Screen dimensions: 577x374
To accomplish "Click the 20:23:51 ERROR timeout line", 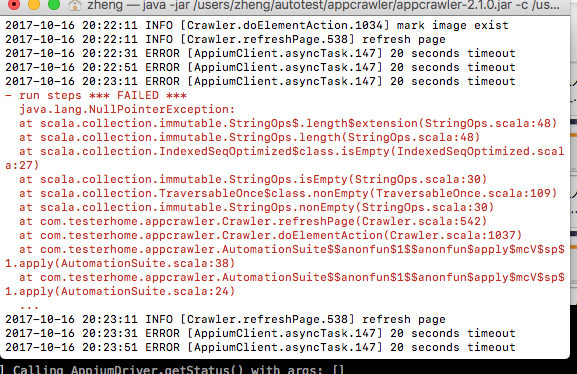I will point(260,347).
